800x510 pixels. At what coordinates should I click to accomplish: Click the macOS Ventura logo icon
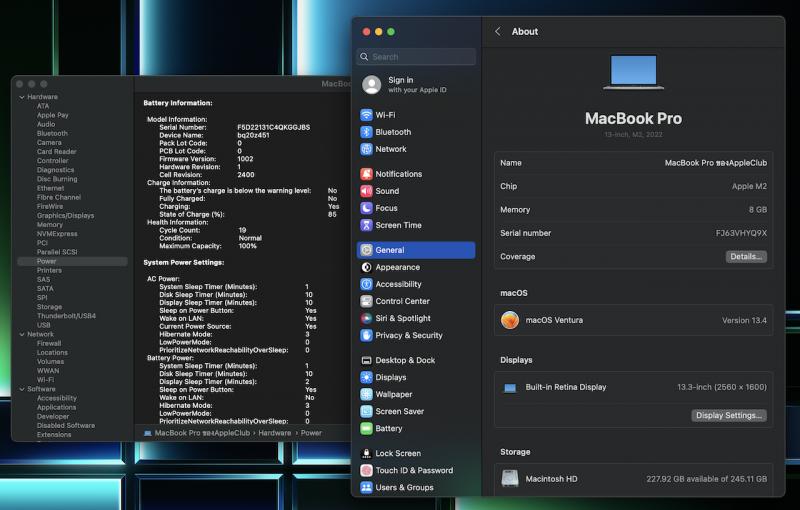click(510, 320)
